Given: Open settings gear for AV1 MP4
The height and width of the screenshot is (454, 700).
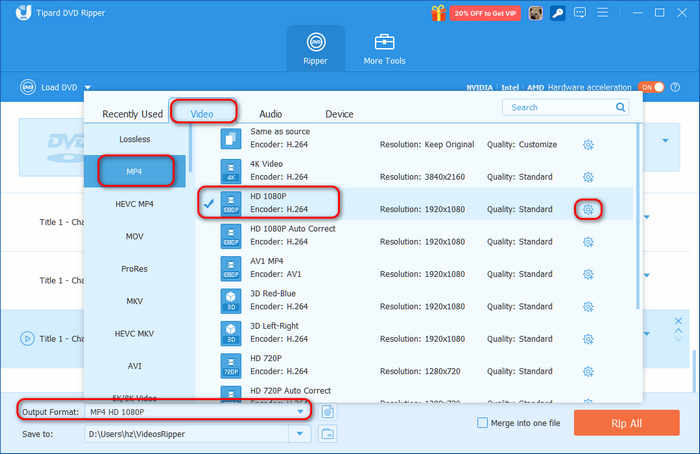Looking at the screenshot, I should (x=588, y=274).
